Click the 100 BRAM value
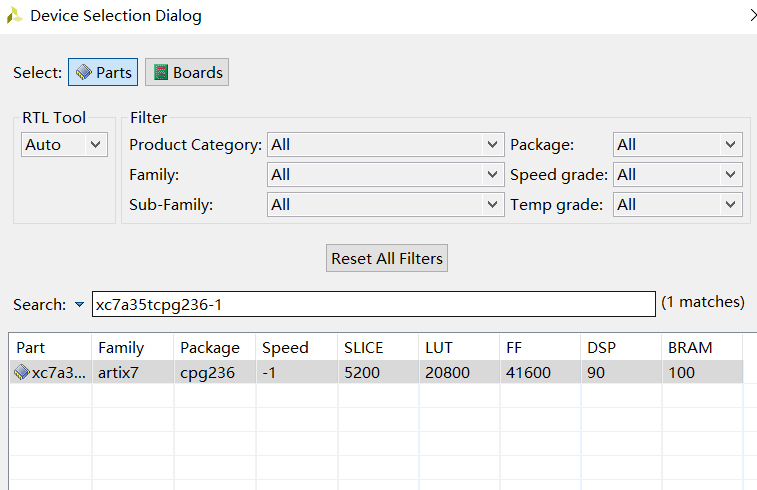 point(681,373)
